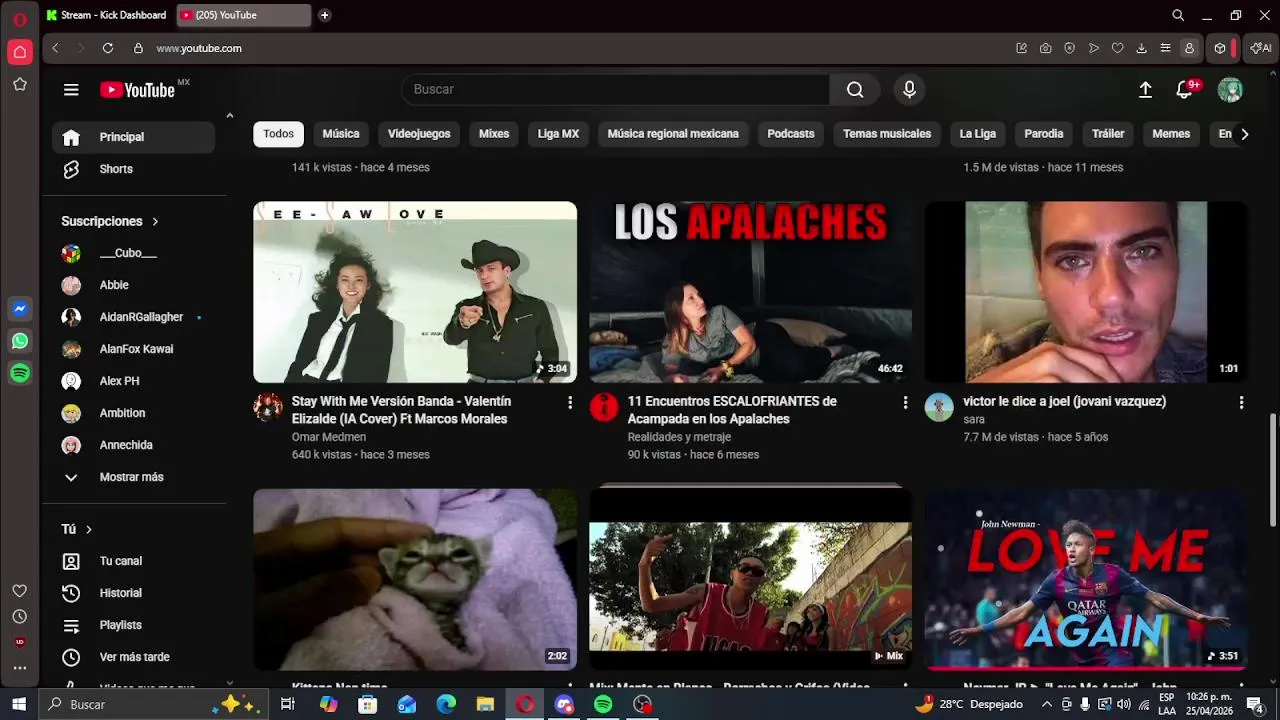Viewport: 1280px width, 720px height.
Task: Open options for Stay With Me video
Action: [570, 402]
